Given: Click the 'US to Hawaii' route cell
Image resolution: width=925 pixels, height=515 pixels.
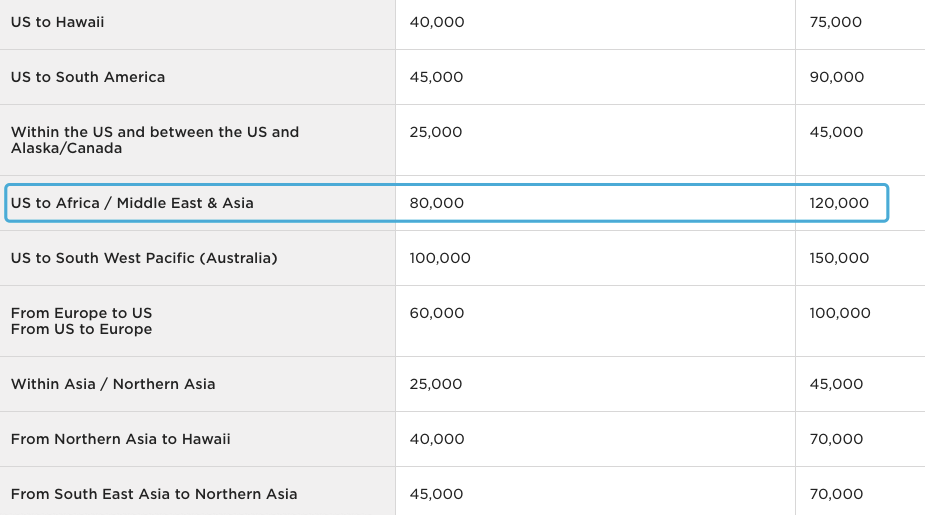Looking at the screenshot, I should pos(58,22).
